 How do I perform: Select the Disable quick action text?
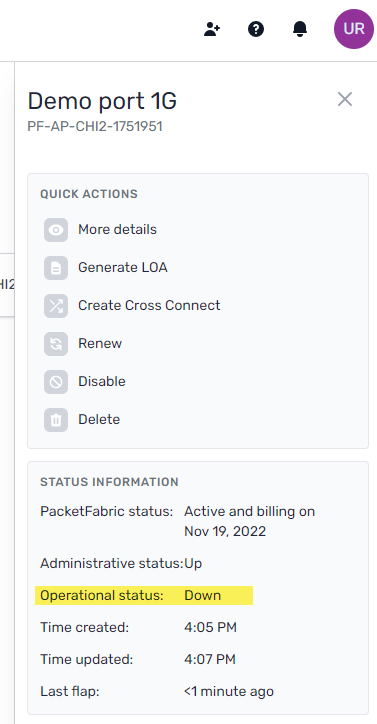102,381
